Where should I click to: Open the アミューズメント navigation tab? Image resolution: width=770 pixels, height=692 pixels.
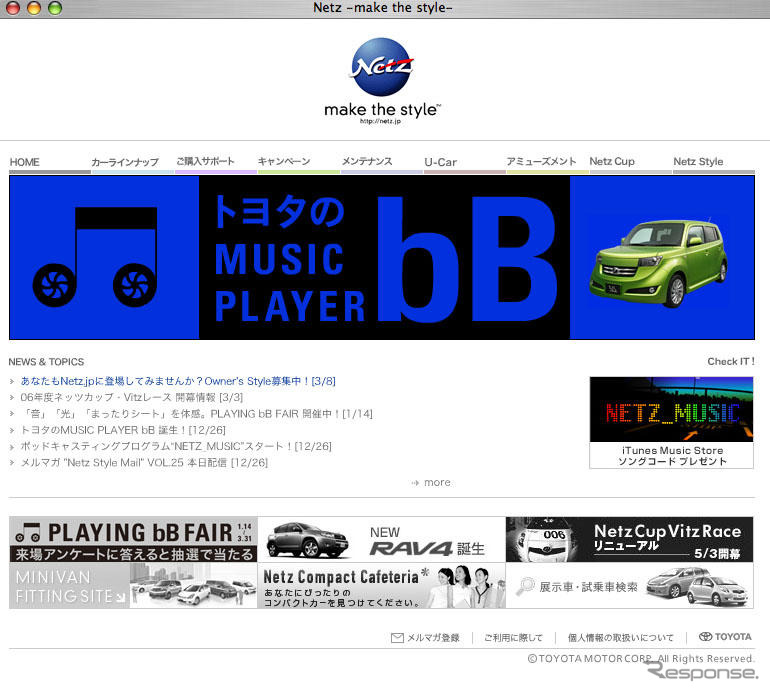(x=541, y=161)
